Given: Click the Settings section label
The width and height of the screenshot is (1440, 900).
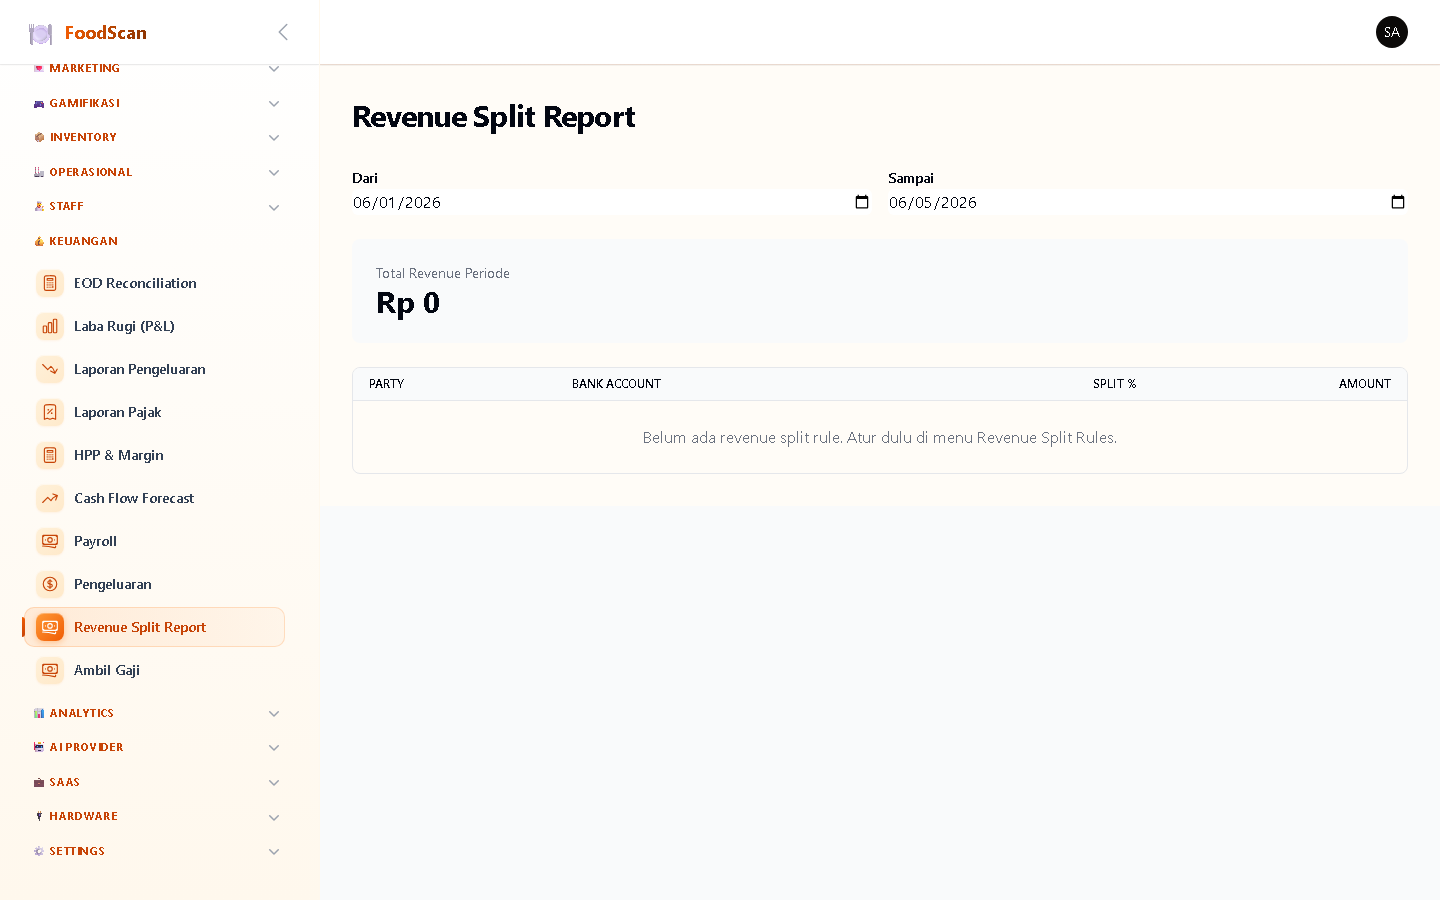Looking at the screenshot, I should (x=77, y=851).
